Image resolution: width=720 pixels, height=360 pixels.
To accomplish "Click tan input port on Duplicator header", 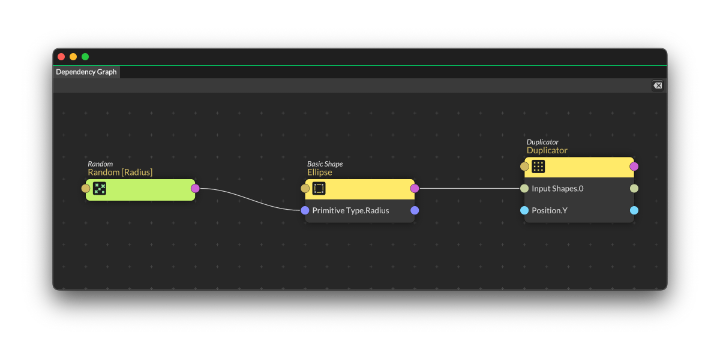I will pos(524,166).
